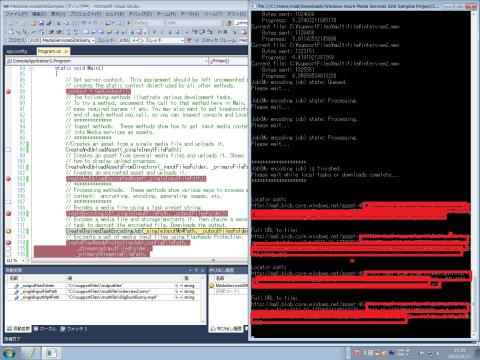Open the プロジェクト(P) menu

pos(85,14)
